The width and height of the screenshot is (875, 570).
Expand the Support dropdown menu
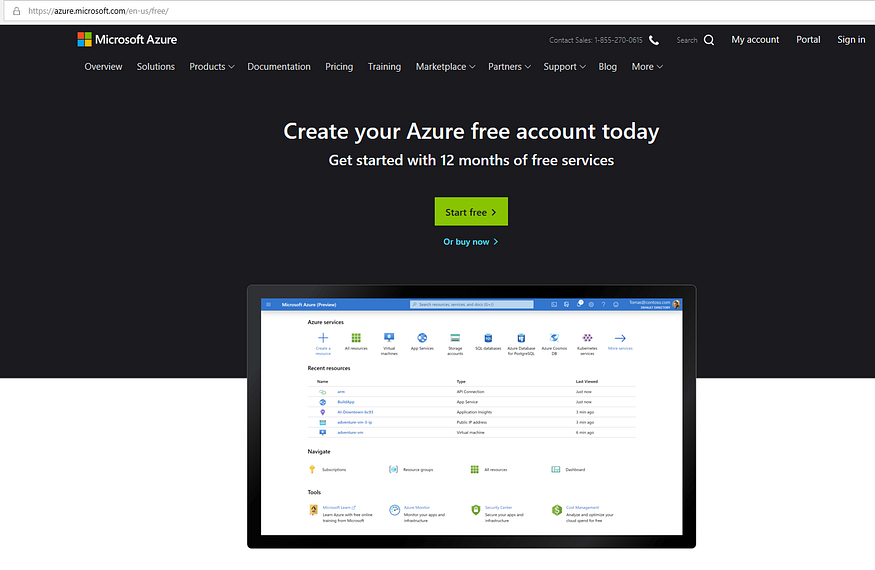tap(564, 66)
